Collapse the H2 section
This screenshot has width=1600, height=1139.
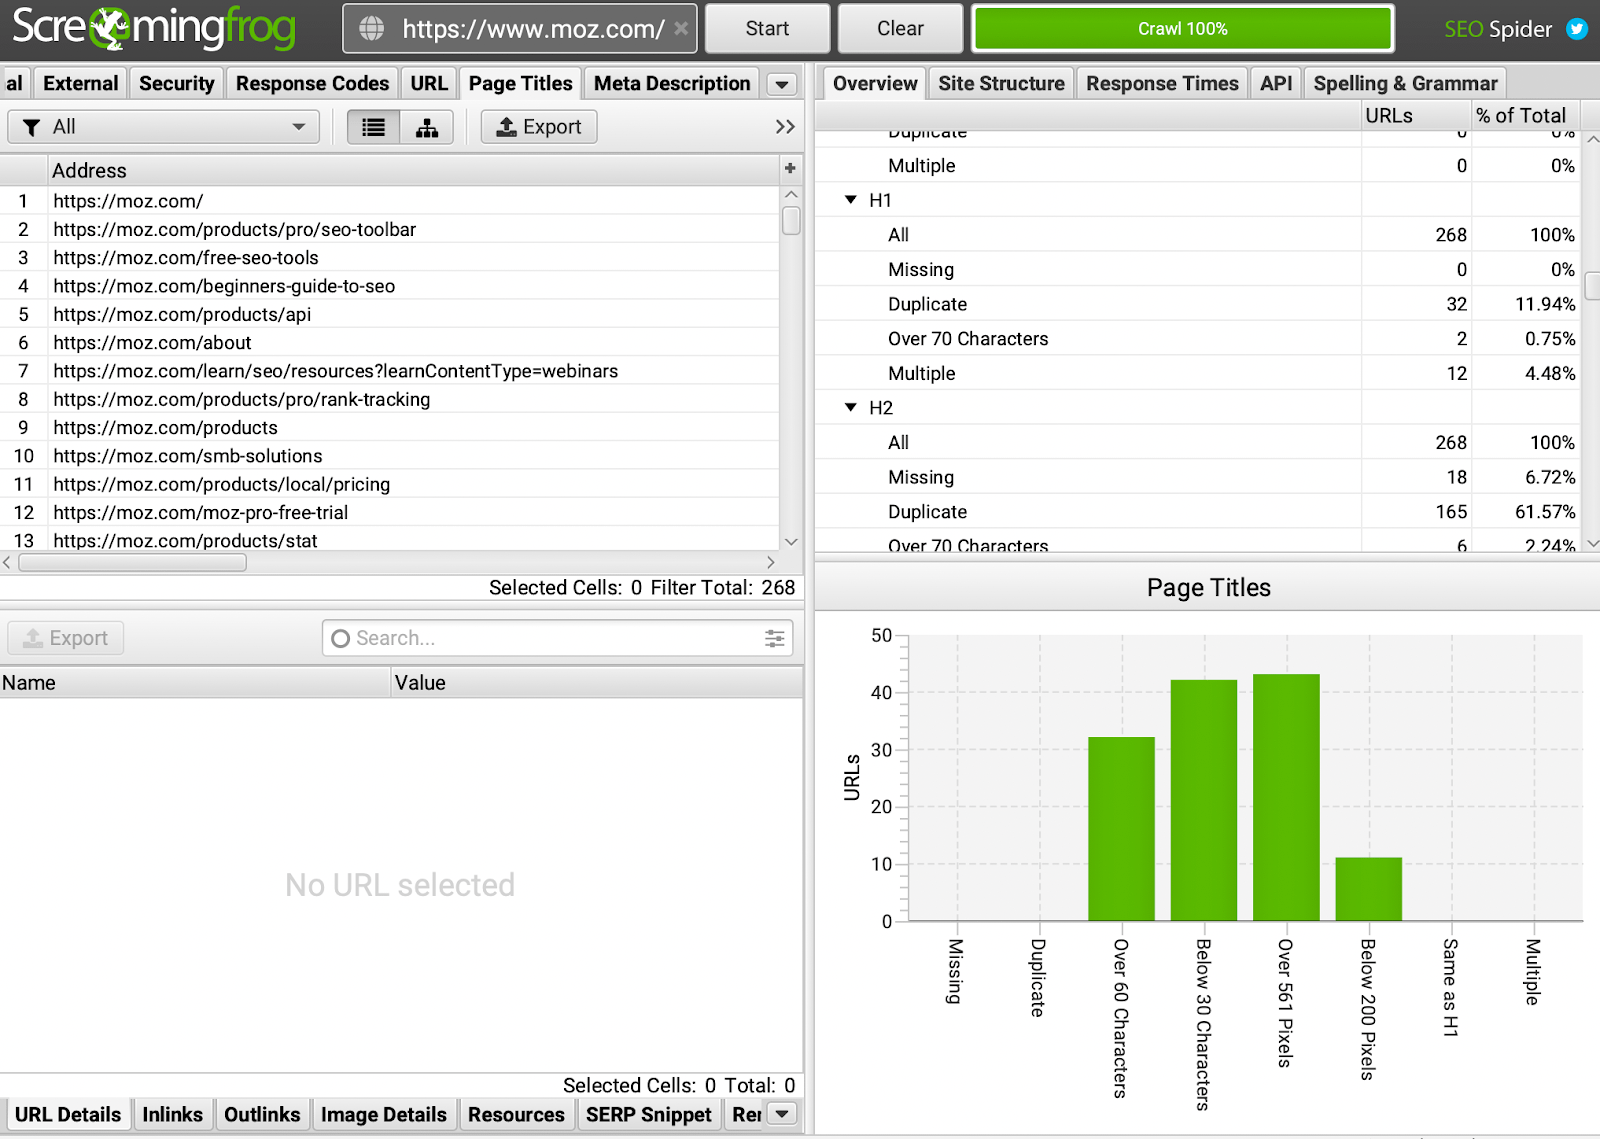tap(851, 408)
